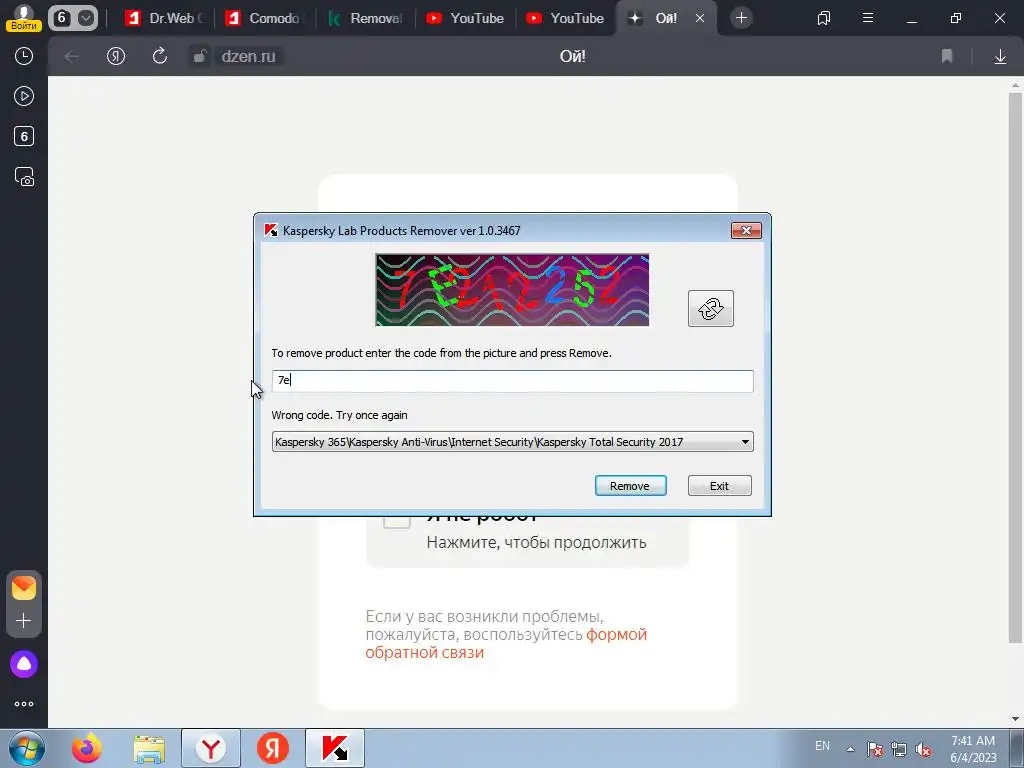1024x768 pixels.
Task: Click the network tray icon
Action: 899,749
